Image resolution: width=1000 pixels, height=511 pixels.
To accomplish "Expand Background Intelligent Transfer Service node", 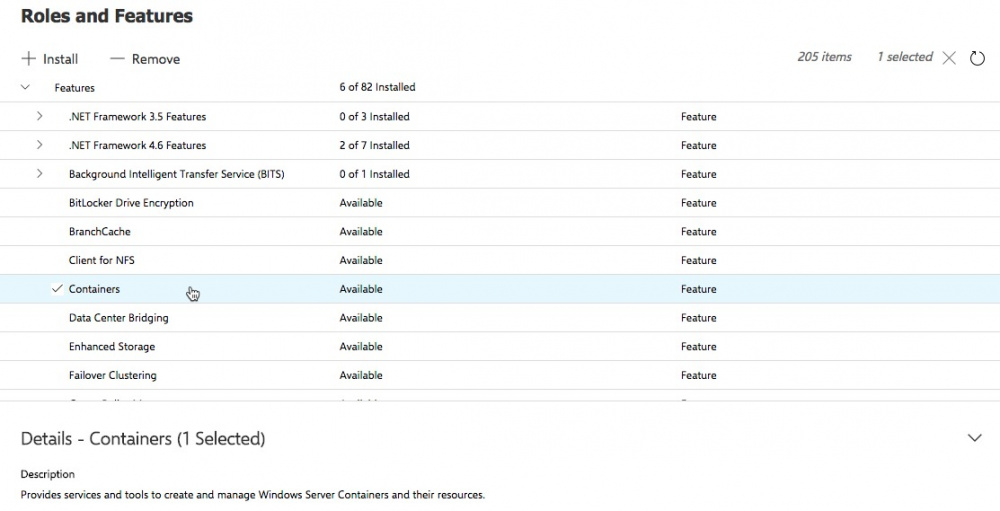I will coord(40,174).
